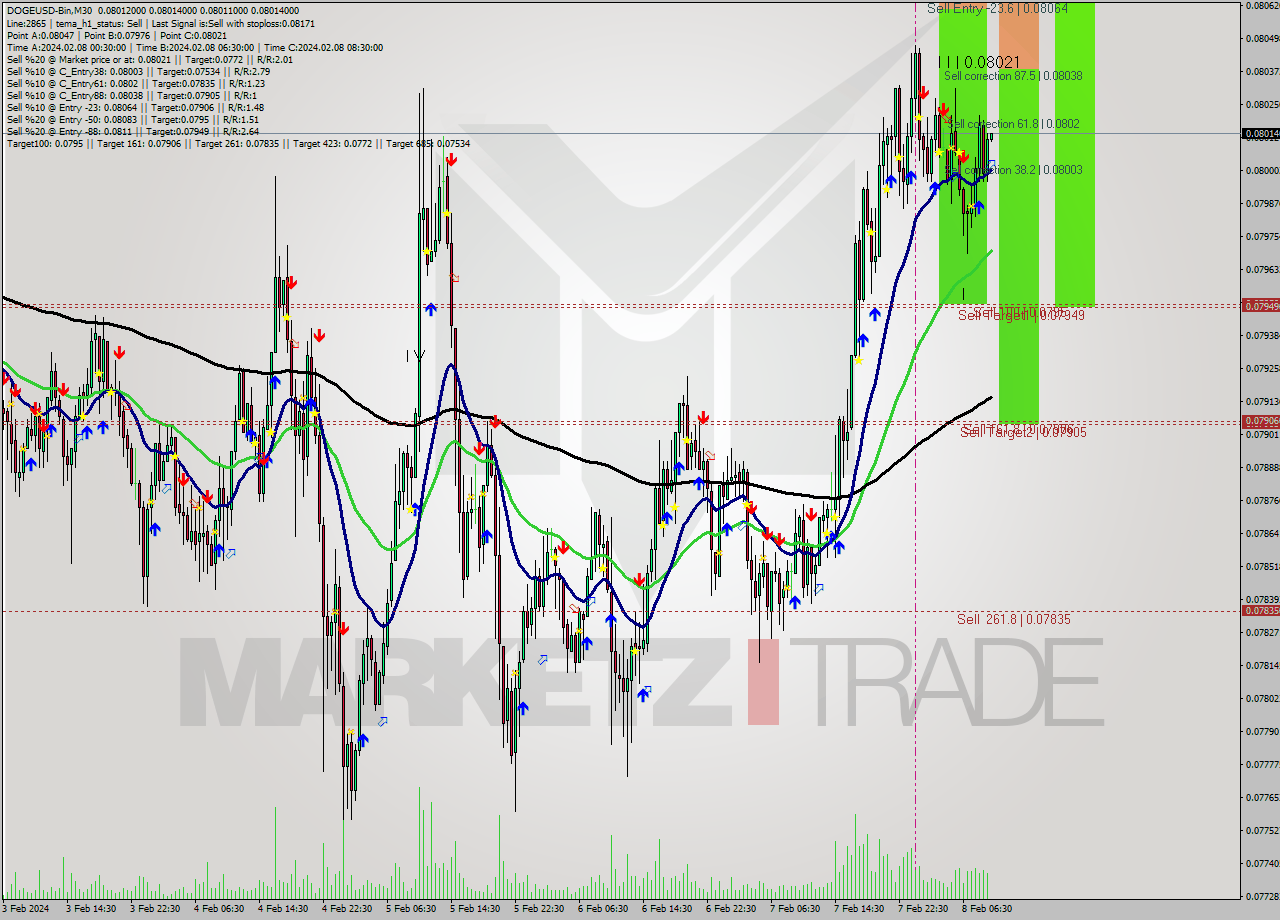The width and height of the screenshot is (1280, 920).
Task: Click the 0.07790 price axis value
Action: coord(1261,731)
